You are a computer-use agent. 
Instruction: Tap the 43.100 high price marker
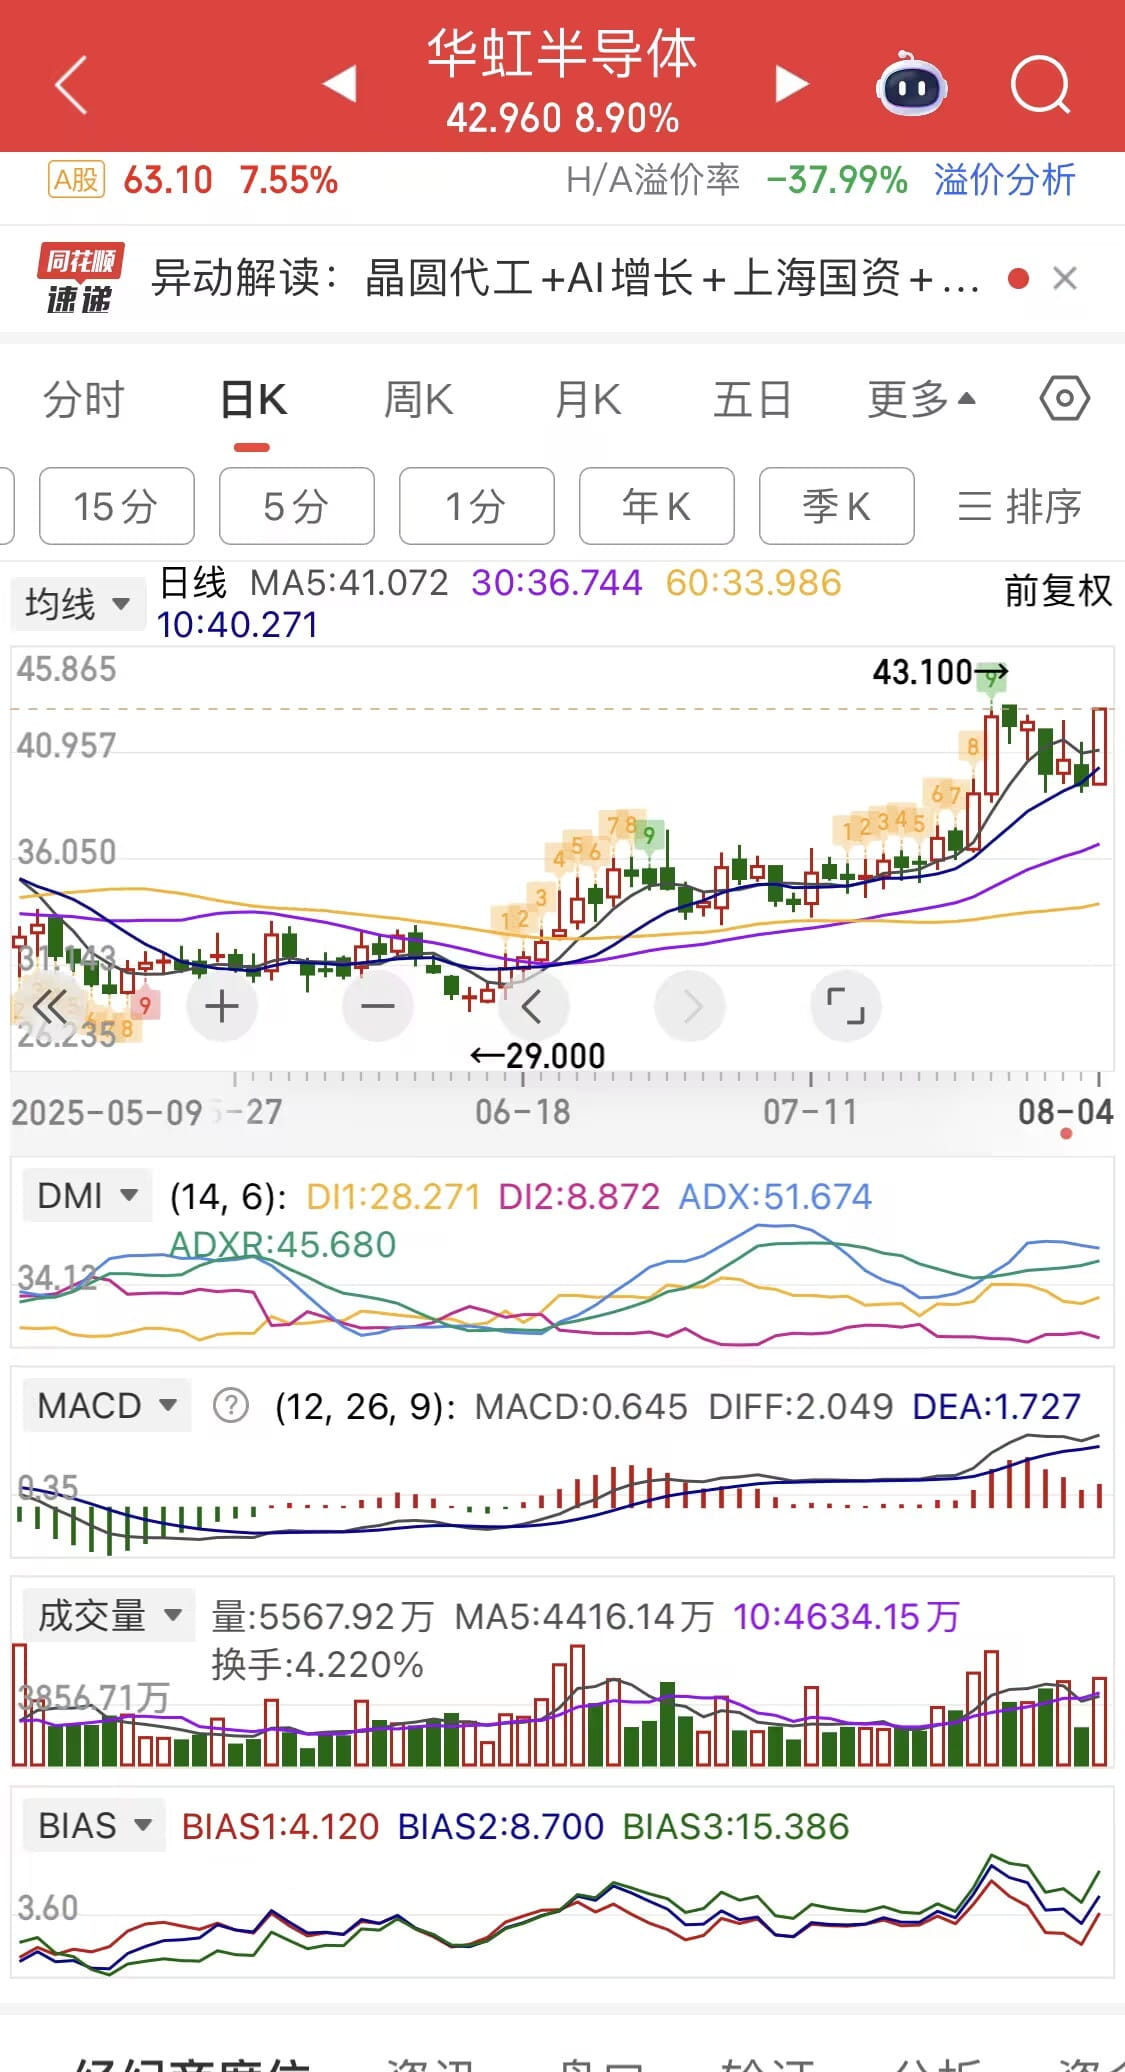pos(940,672)
